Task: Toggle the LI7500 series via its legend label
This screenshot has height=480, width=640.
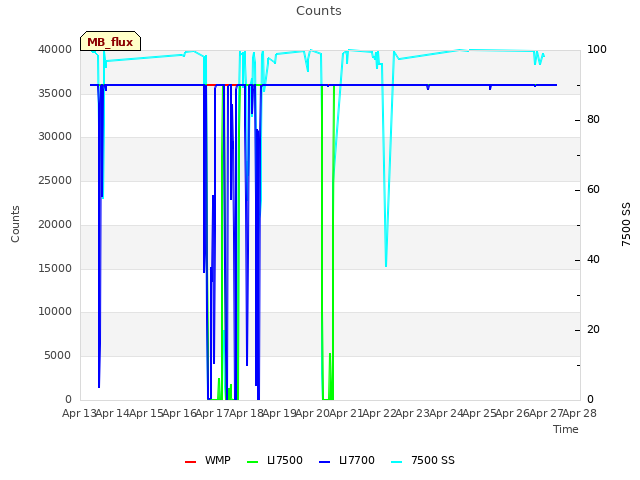Action: [x=285, y=460]
